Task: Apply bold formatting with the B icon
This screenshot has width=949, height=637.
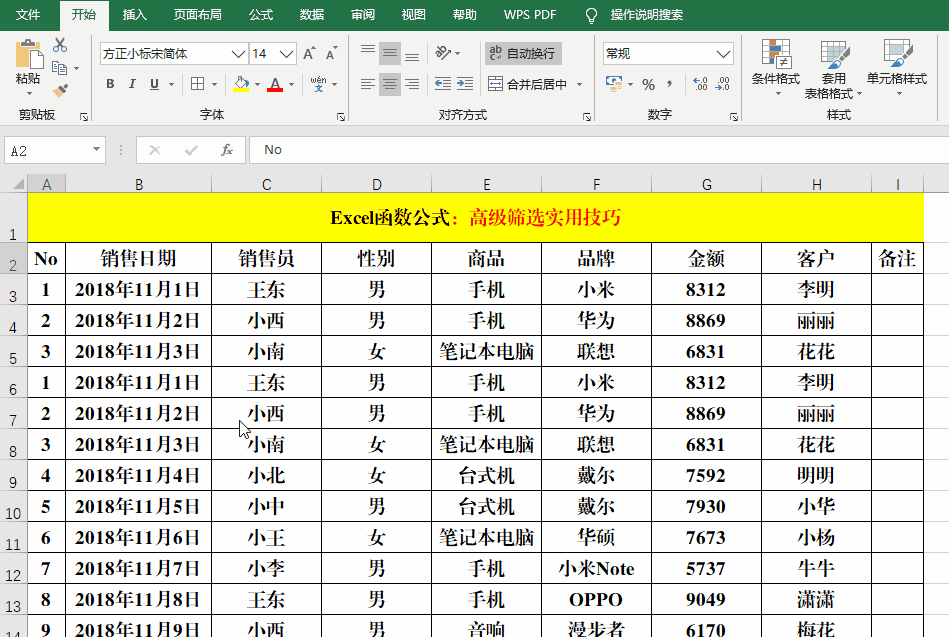Action: pyautogui.click(x=110, y=84)
